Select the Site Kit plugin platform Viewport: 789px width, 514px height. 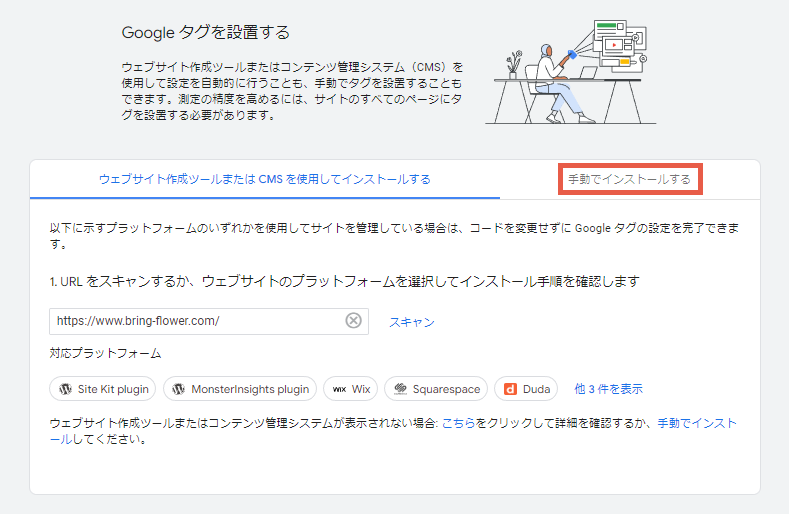[103, 389]
